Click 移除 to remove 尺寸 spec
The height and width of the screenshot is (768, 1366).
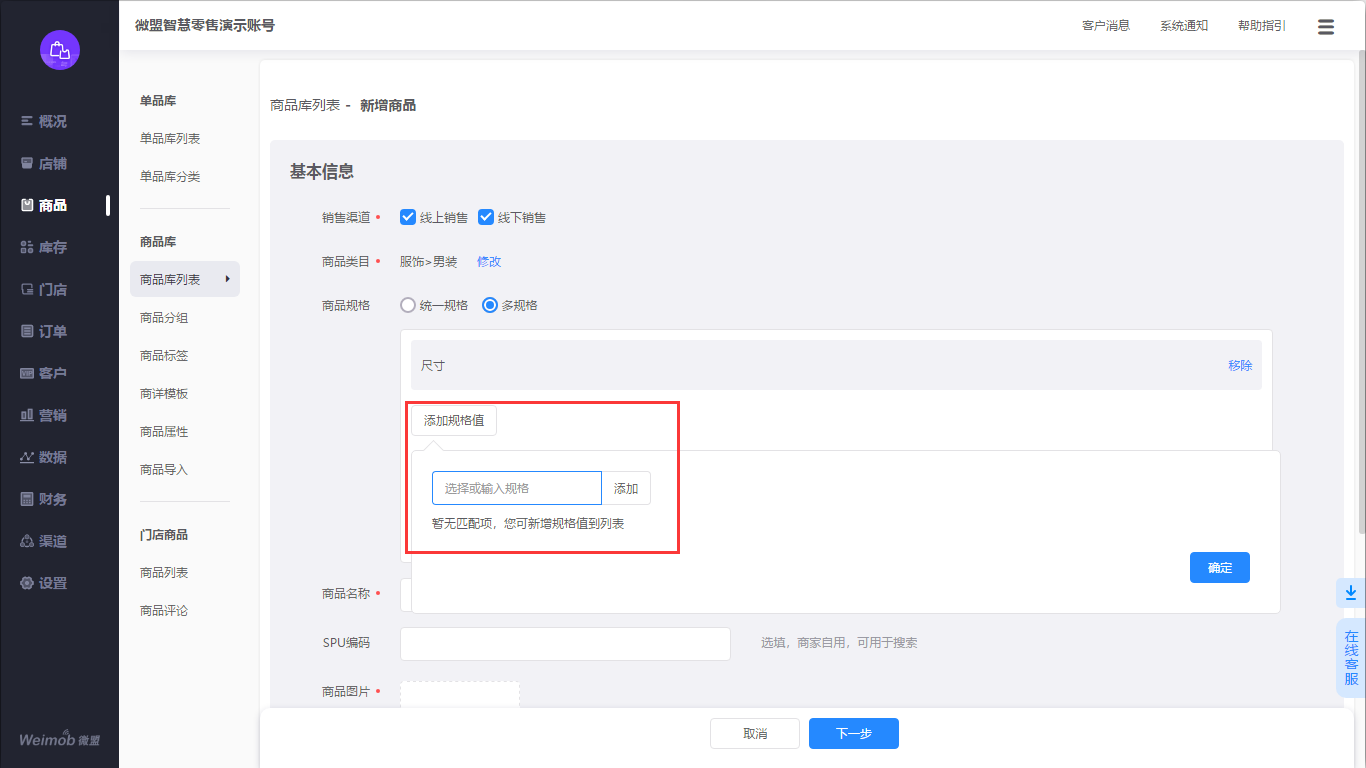[1240, 366]
